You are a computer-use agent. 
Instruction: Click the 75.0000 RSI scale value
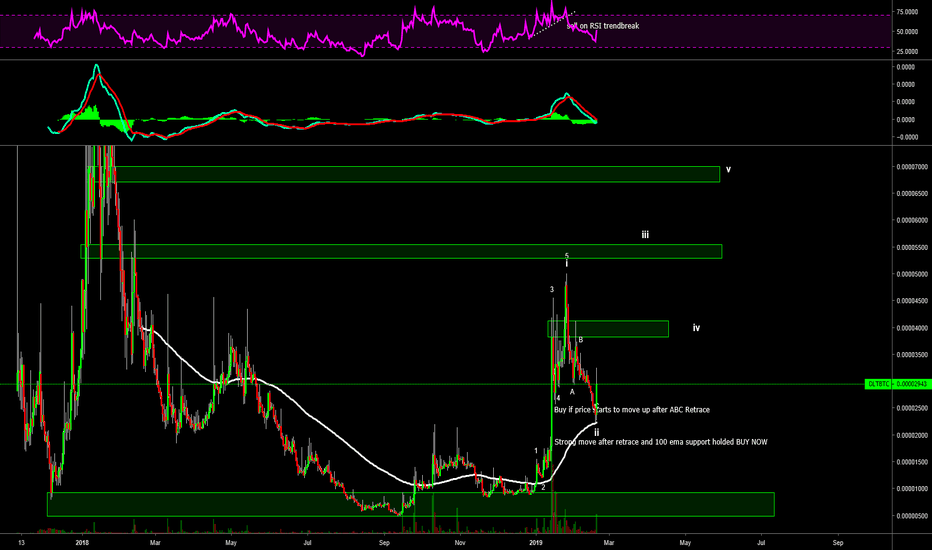(907, 12)
